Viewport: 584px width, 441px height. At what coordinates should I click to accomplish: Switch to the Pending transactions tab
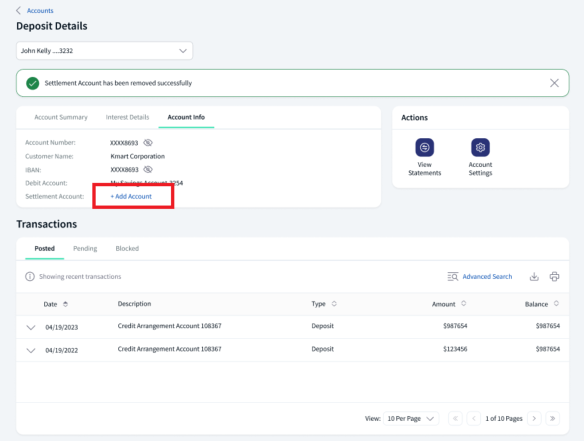point(85,248)
